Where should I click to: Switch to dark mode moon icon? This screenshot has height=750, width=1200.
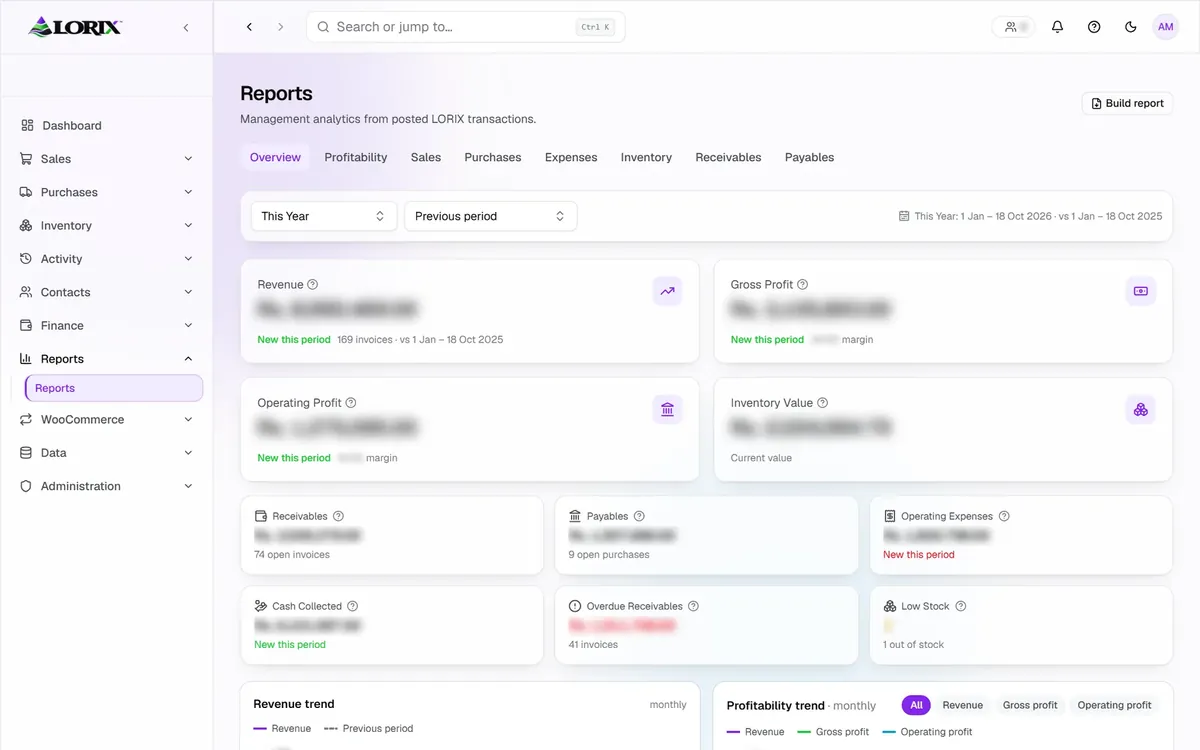1131,27
